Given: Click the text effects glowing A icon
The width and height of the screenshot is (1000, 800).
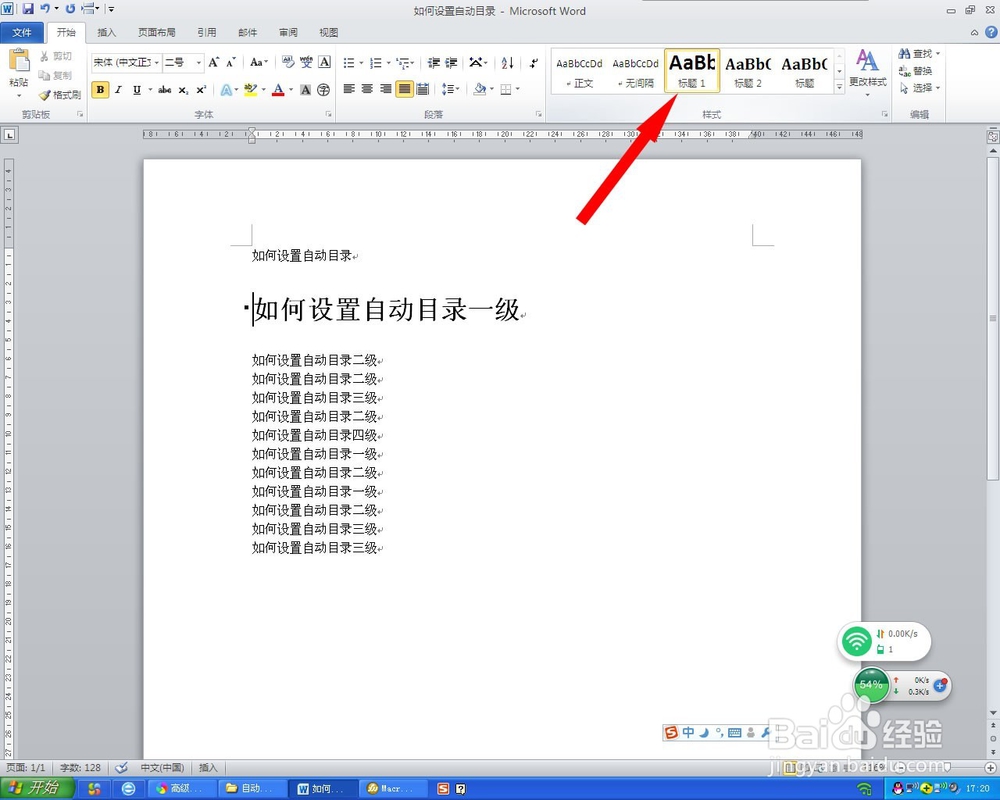Looking at the screenshot, I should 226,90.
